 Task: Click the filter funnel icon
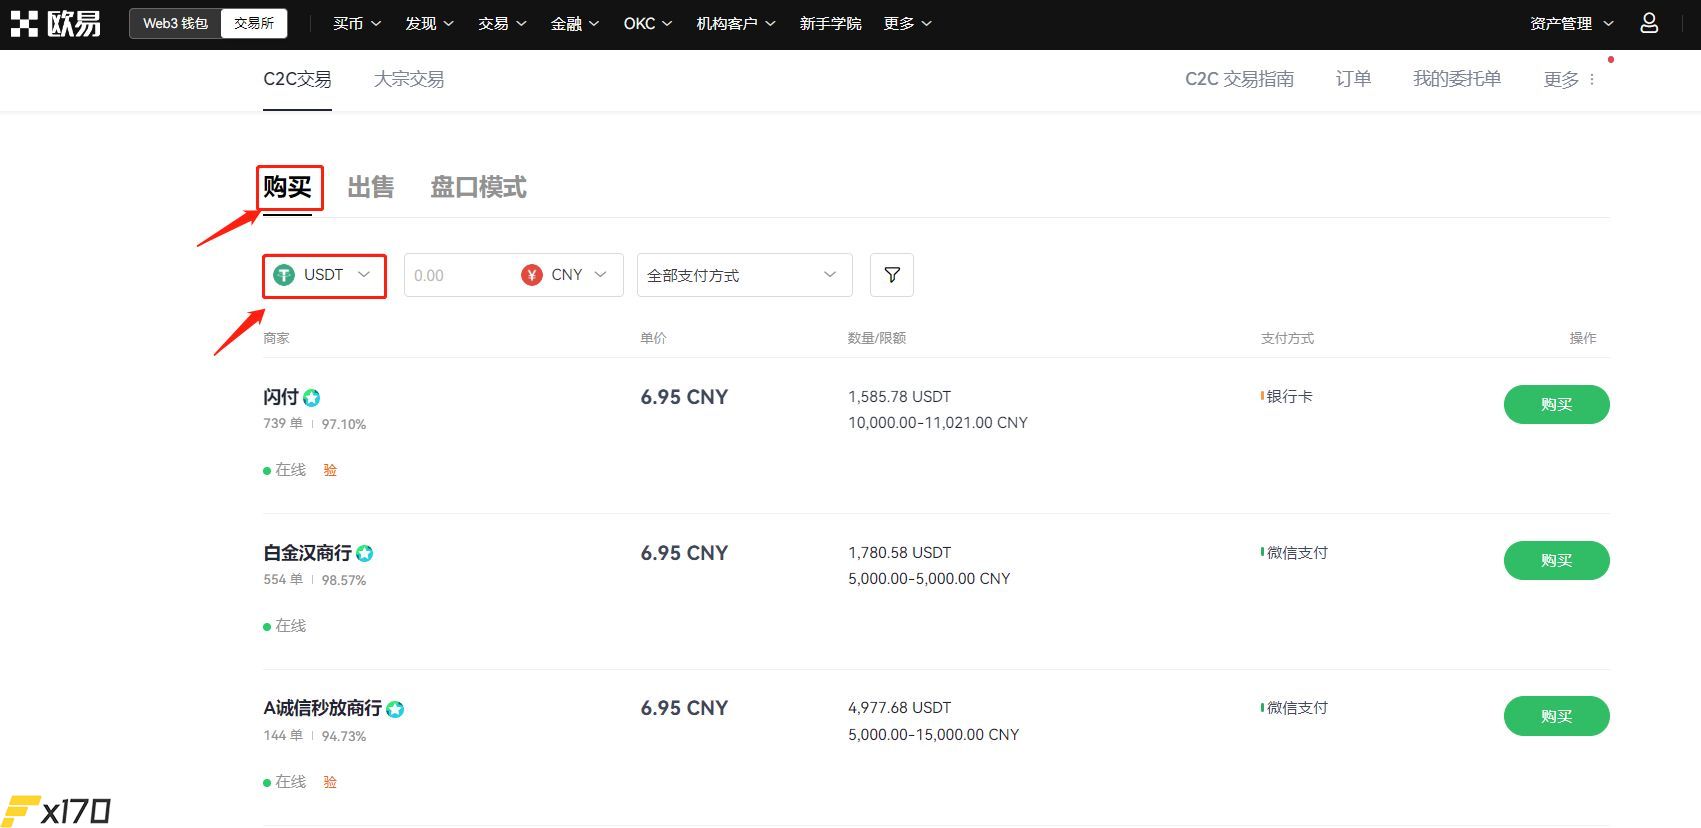[892, 275]
